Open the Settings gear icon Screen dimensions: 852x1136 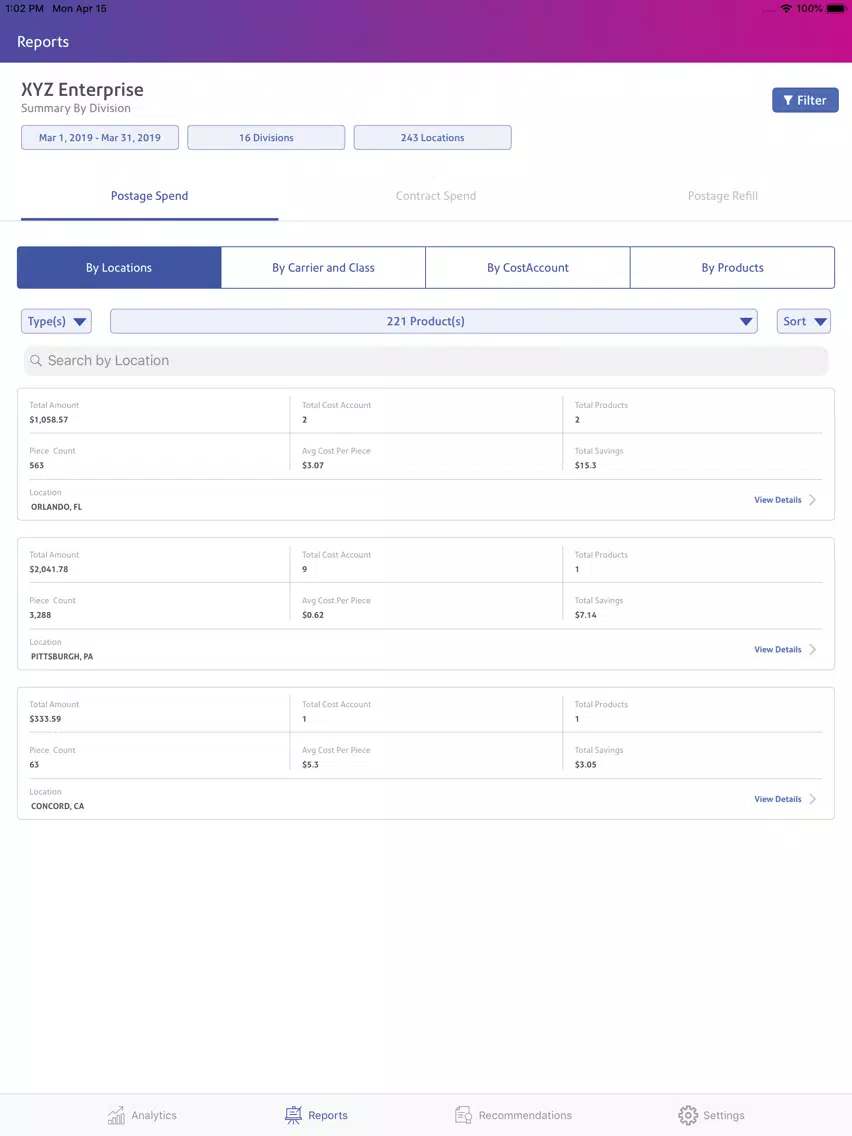point(688,1115)
